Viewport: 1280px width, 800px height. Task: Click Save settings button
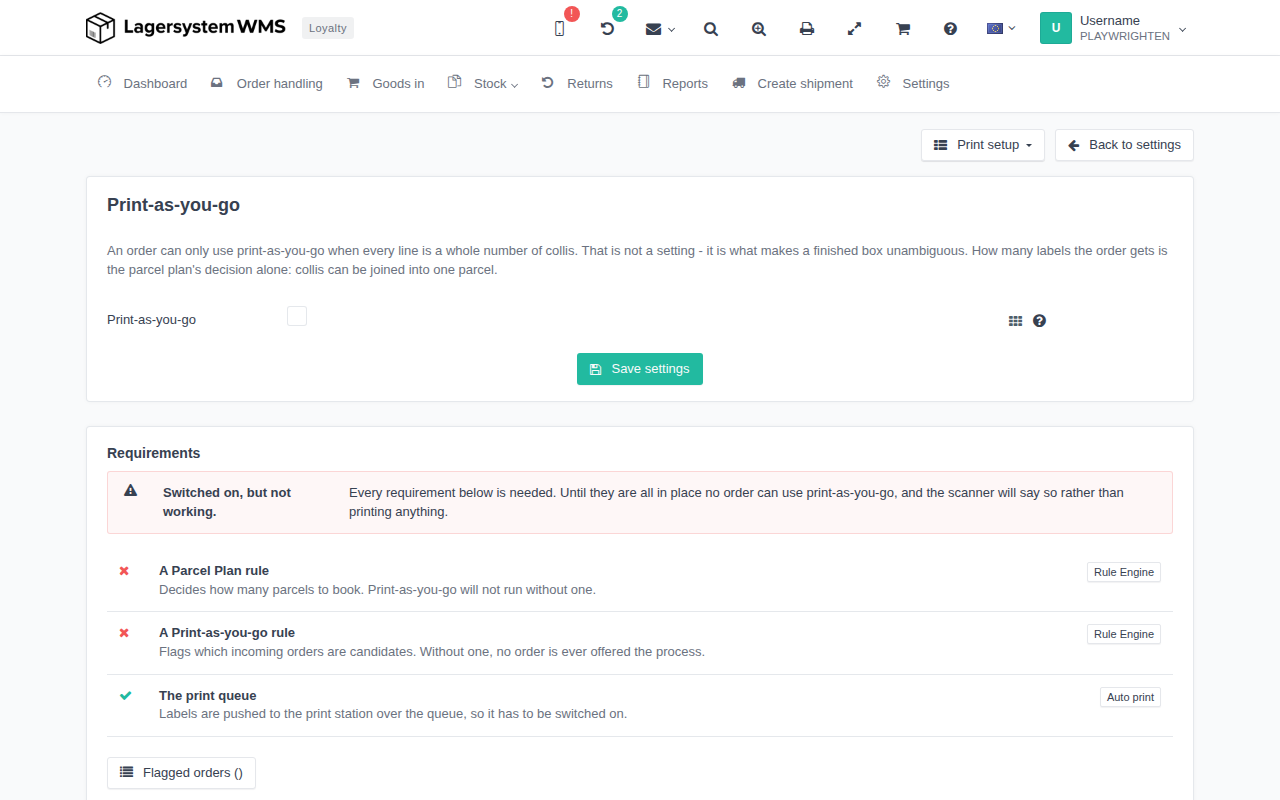pos(640,369)
